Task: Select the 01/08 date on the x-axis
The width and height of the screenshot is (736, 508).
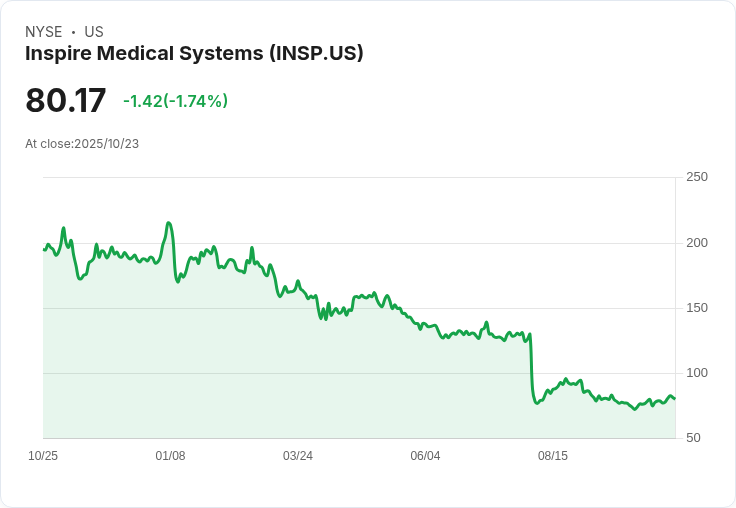Action: pyautogui.click(x=170, y=456)
